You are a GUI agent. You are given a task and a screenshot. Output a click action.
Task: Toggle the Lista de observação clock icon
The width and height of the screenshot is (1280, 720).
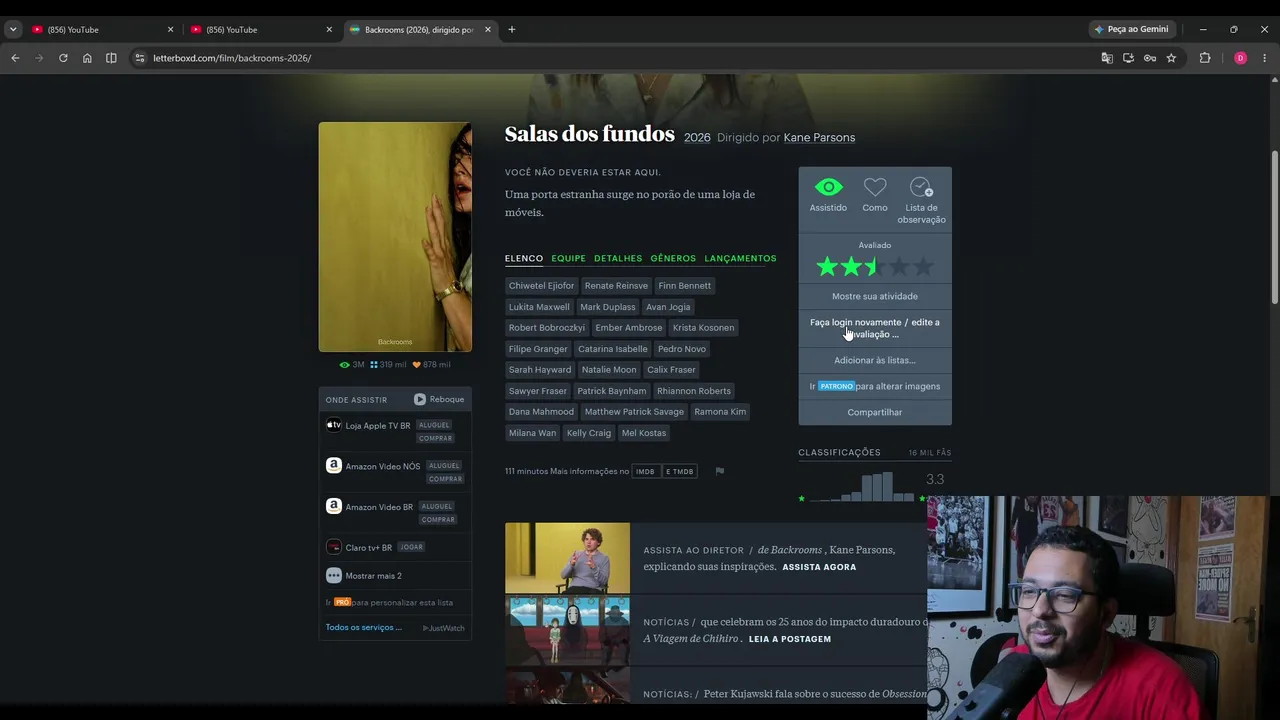921,187
